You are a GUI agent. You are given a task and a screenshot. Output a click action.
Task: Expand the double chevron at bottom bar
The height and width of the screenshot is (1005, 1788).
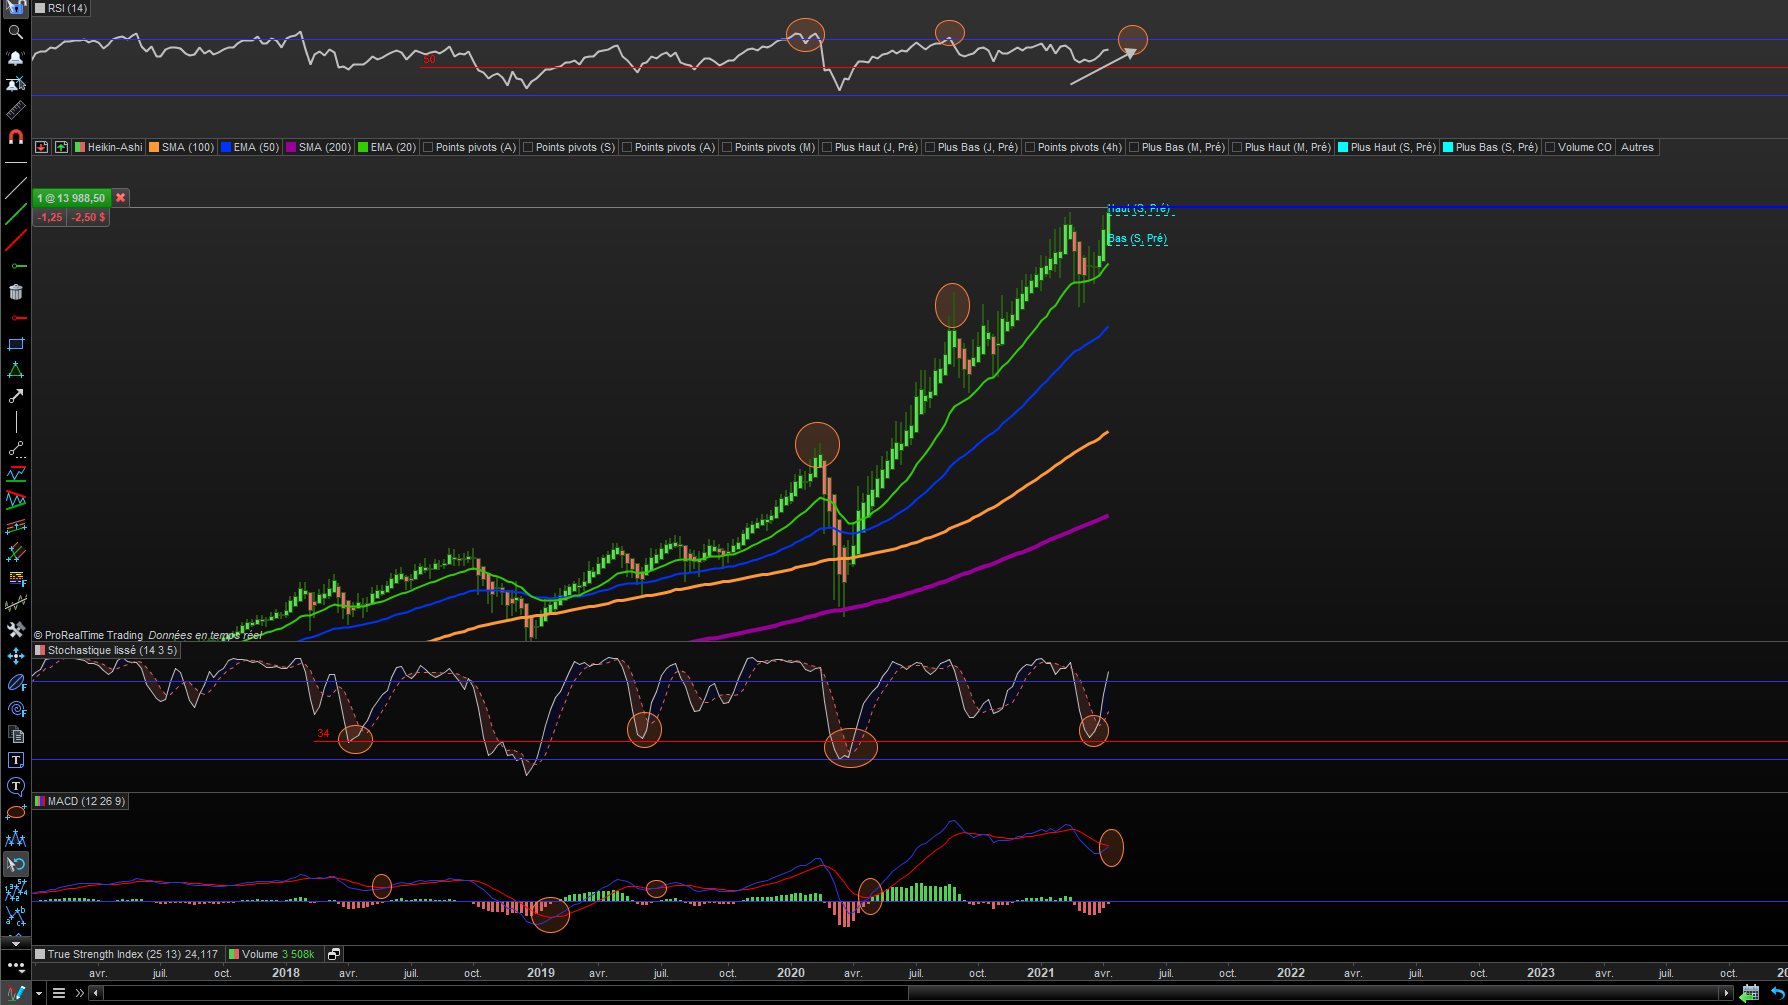(x=80, y=993)
